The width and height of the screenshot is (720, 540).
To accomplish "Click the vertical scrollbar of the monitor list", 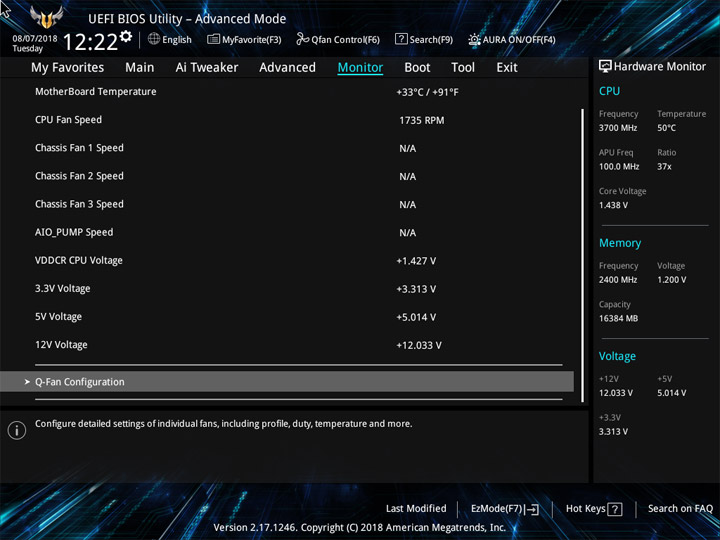I will point(582,255).
